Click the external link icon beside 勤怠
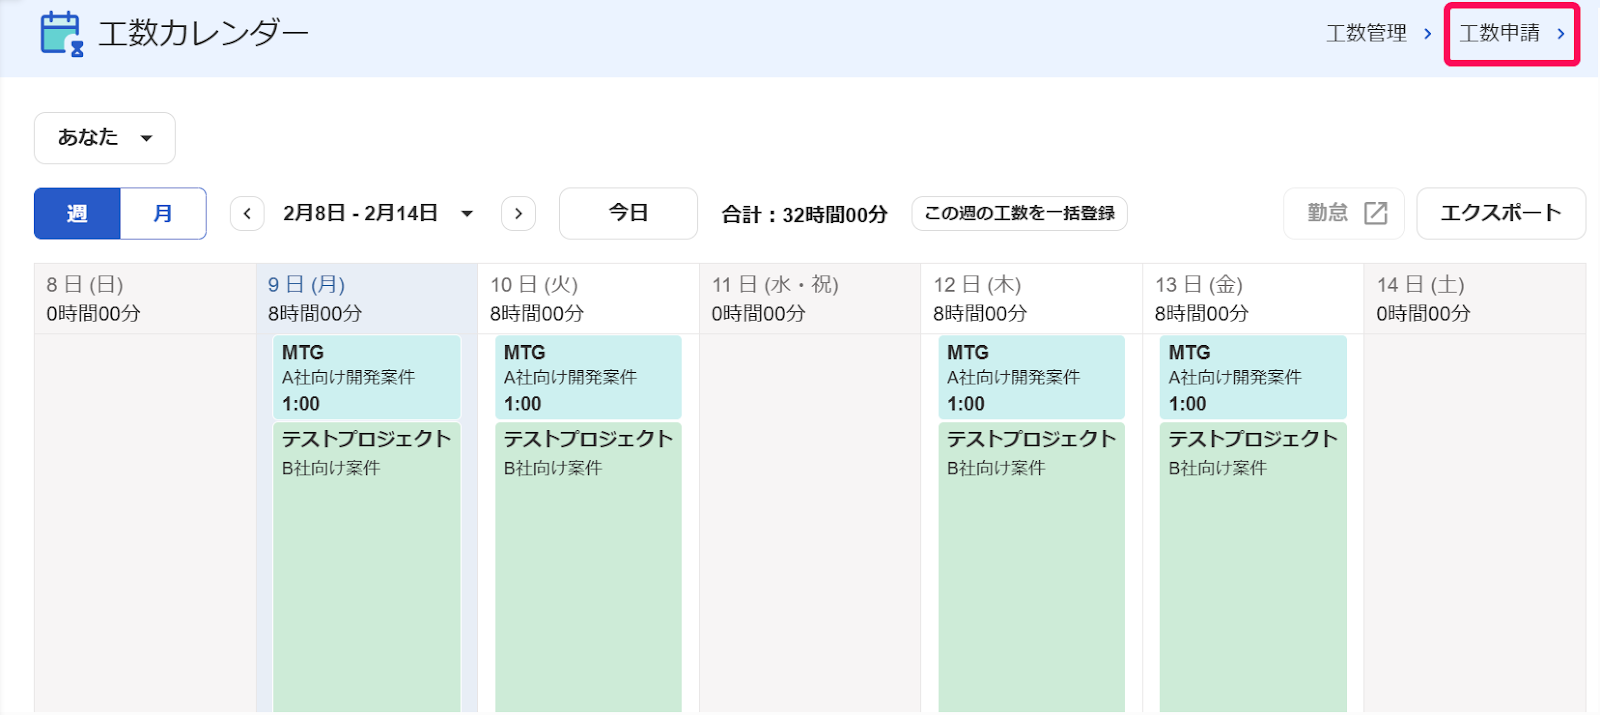Viewport: 1600px width, 715px height. (1376, 213)
